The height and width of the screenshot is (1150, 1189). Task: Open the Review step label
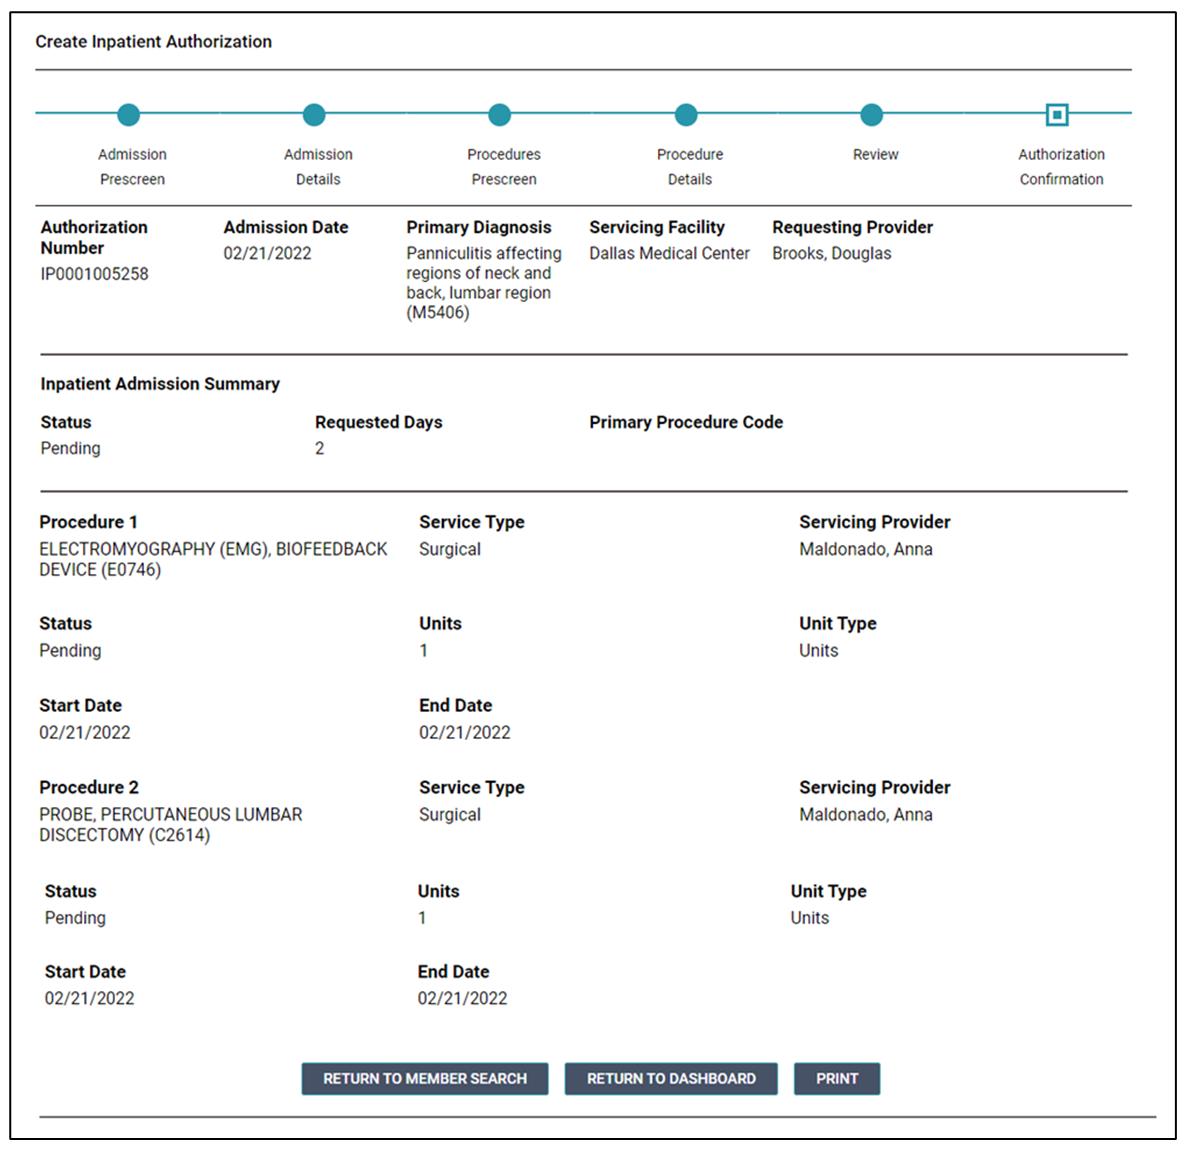(x=876, y=155)
